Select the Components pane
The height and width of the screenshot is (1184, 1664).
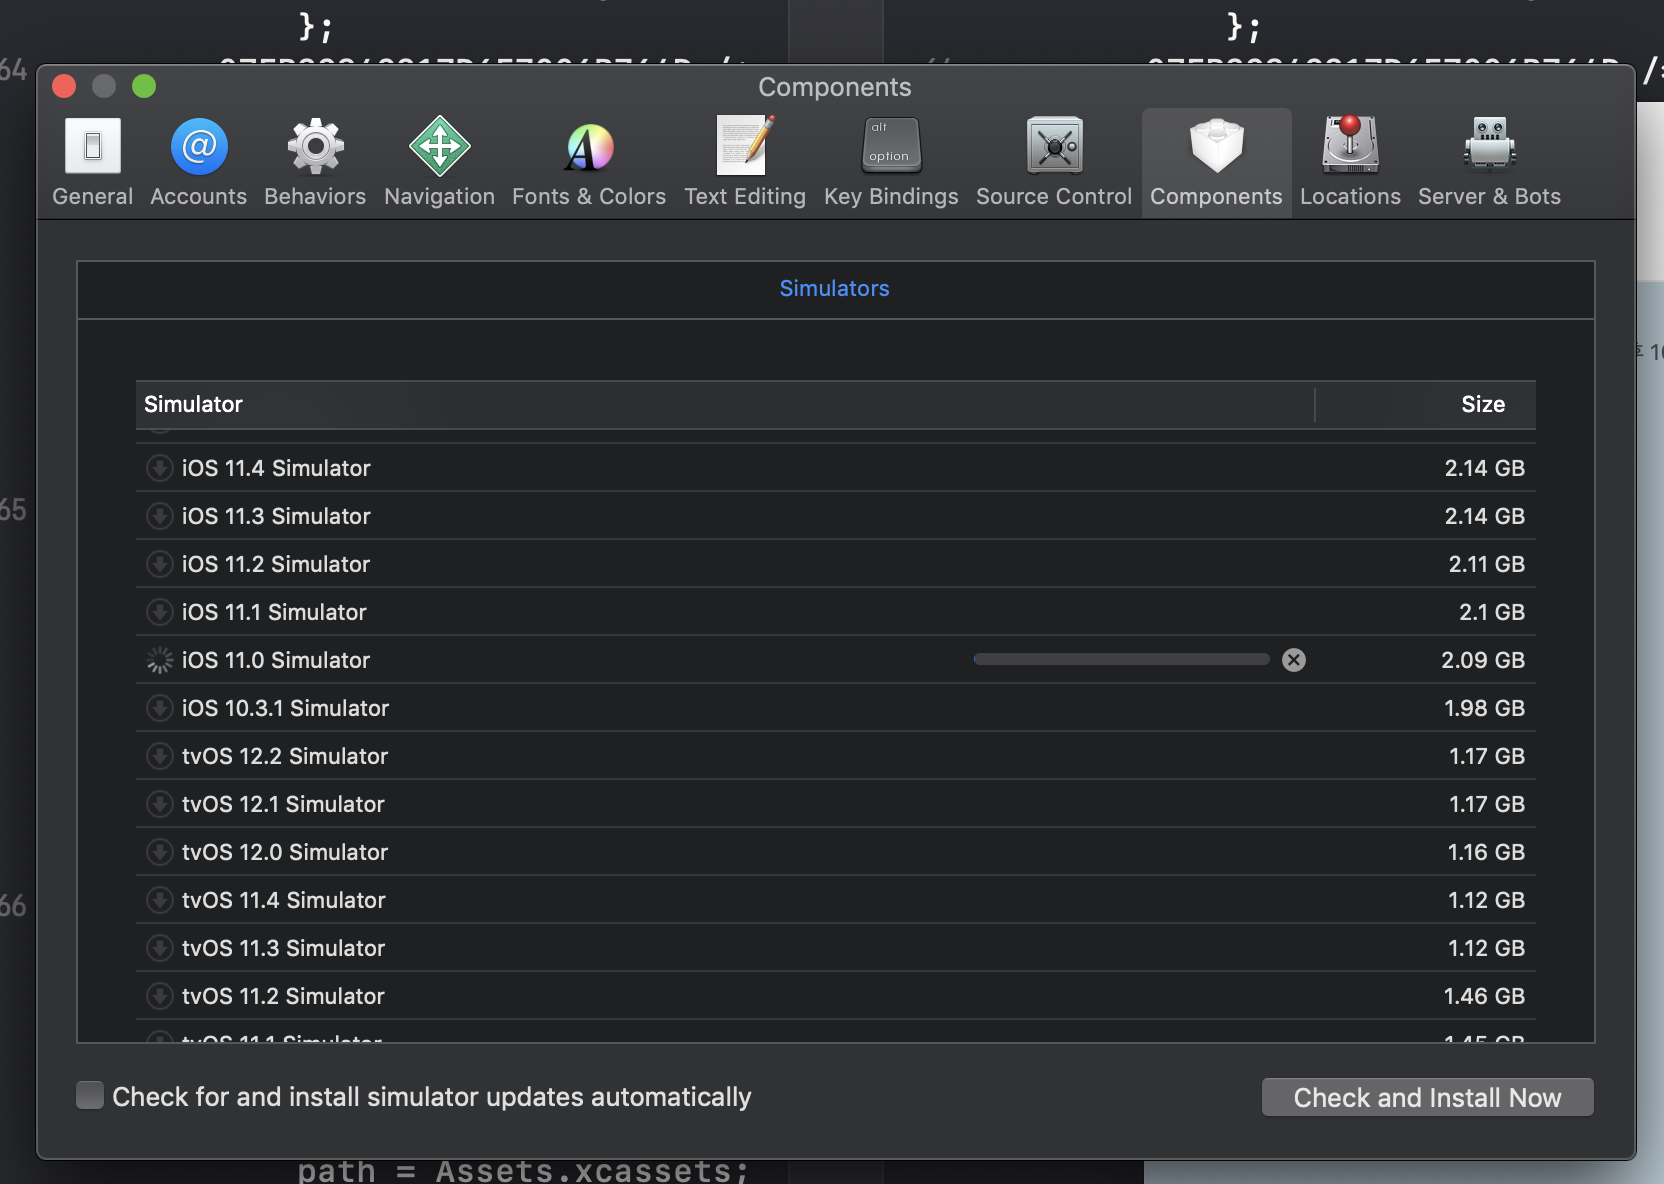tap(1216, 162)
